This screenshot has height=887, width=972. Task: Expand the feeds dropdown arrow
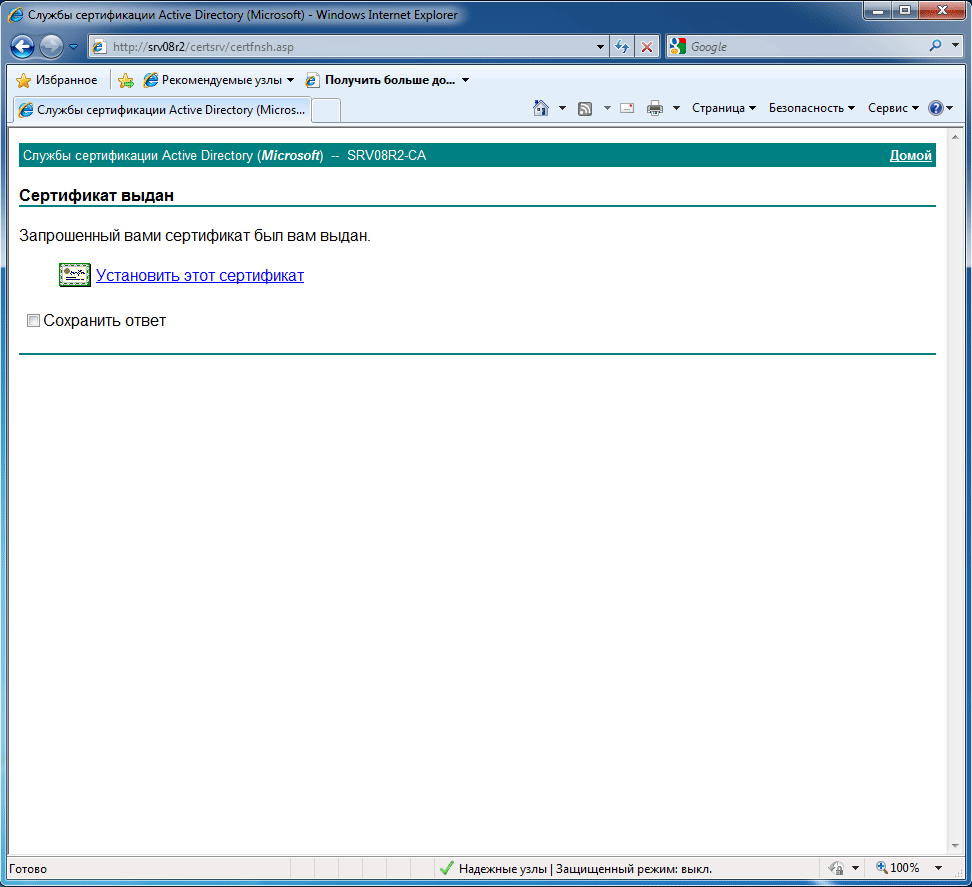coord(607,108)
